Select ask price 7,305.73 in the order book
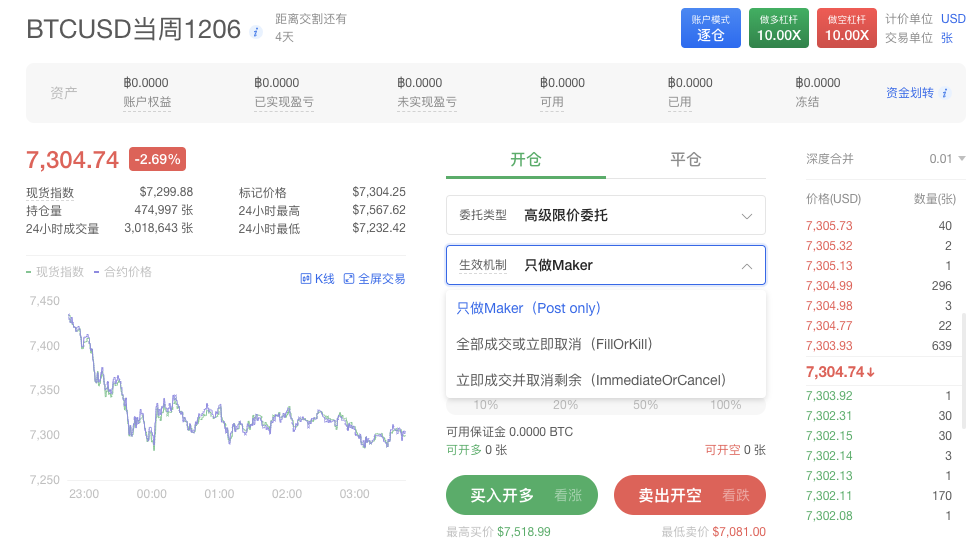The image size is (977, 541). point(829,226)
